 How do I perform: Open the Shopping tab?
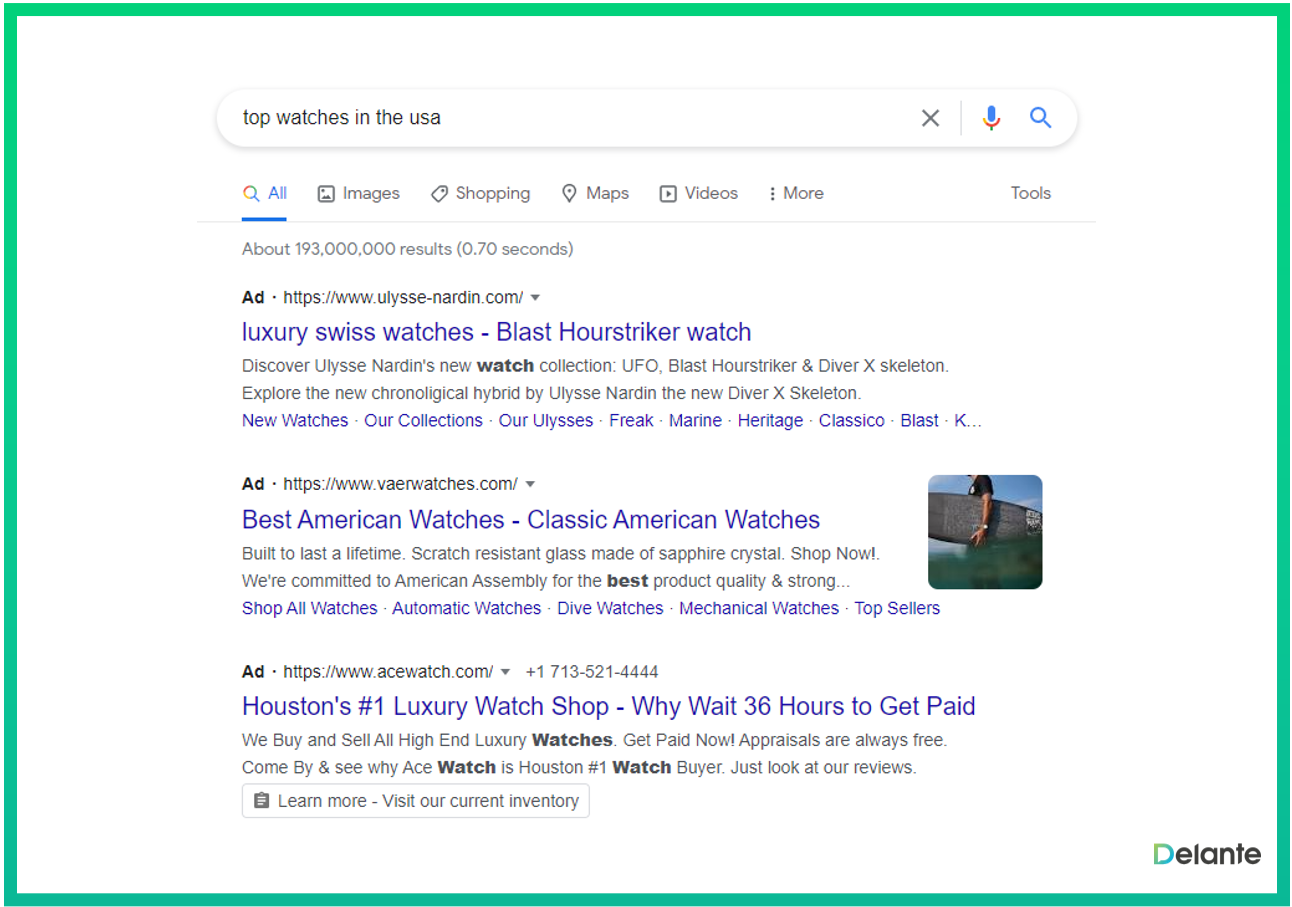[480, 194]
